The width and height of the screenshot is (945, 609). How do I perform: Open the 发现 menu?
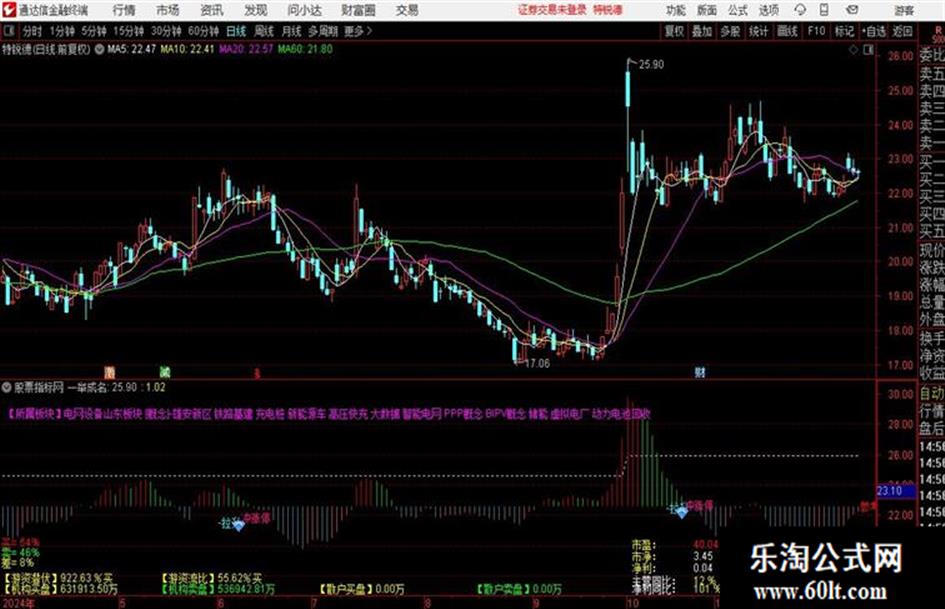[256, 10]
